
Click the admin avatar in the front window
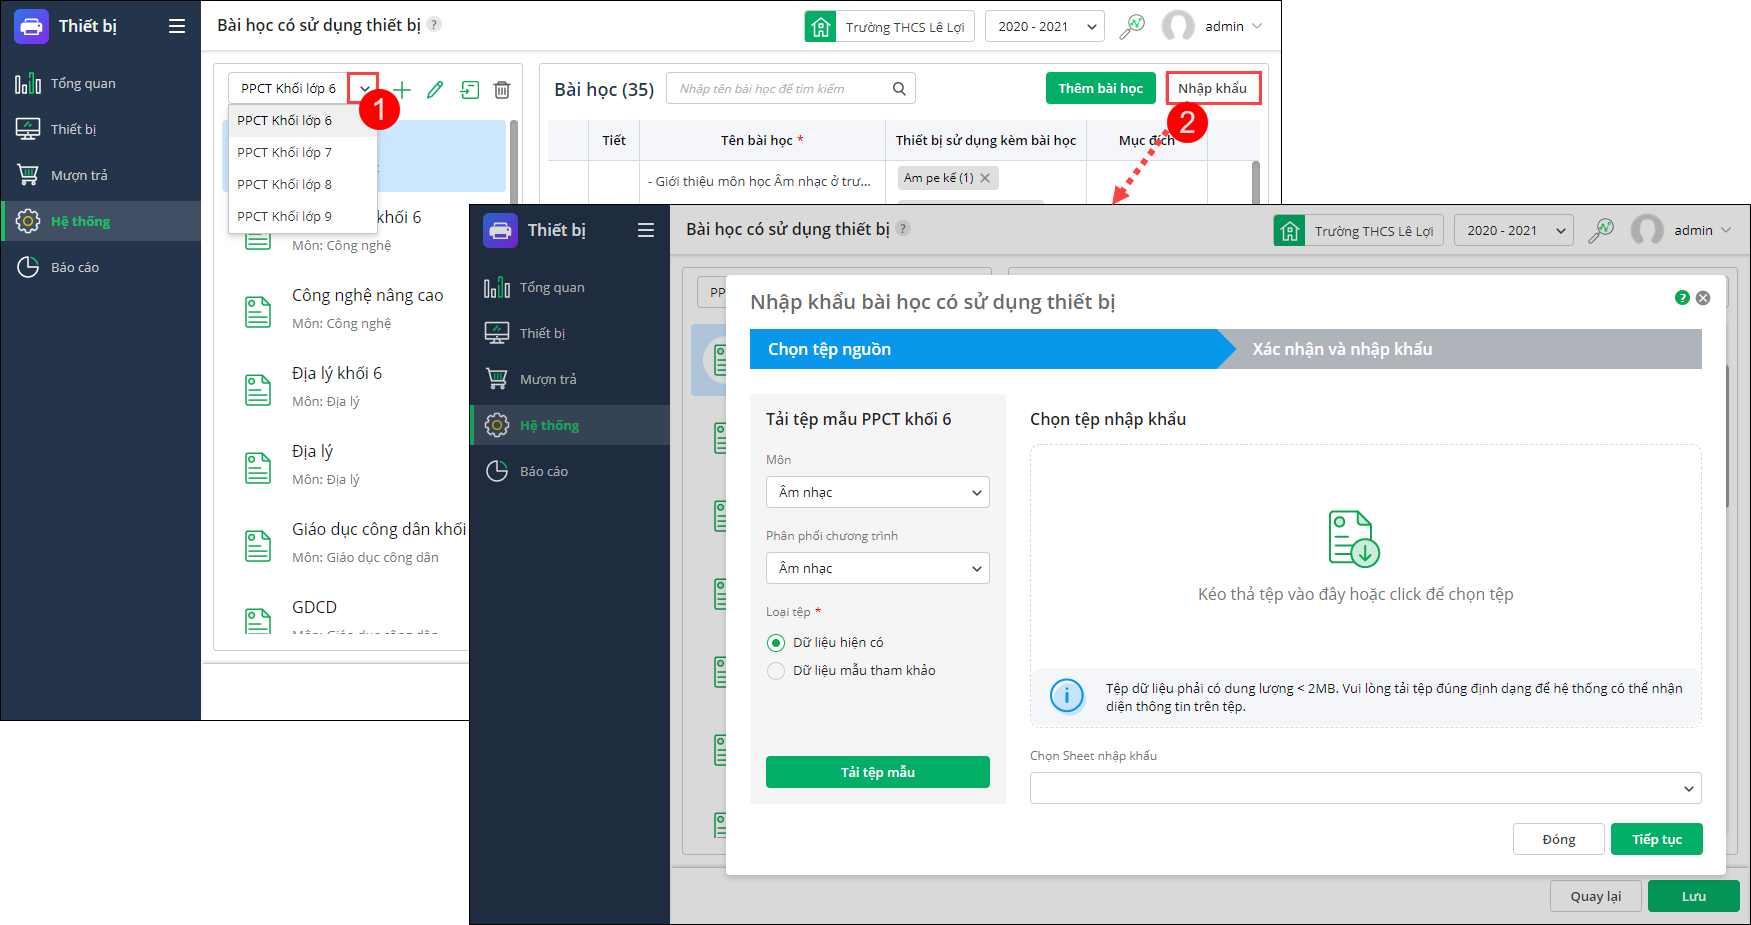point(1647,230)
